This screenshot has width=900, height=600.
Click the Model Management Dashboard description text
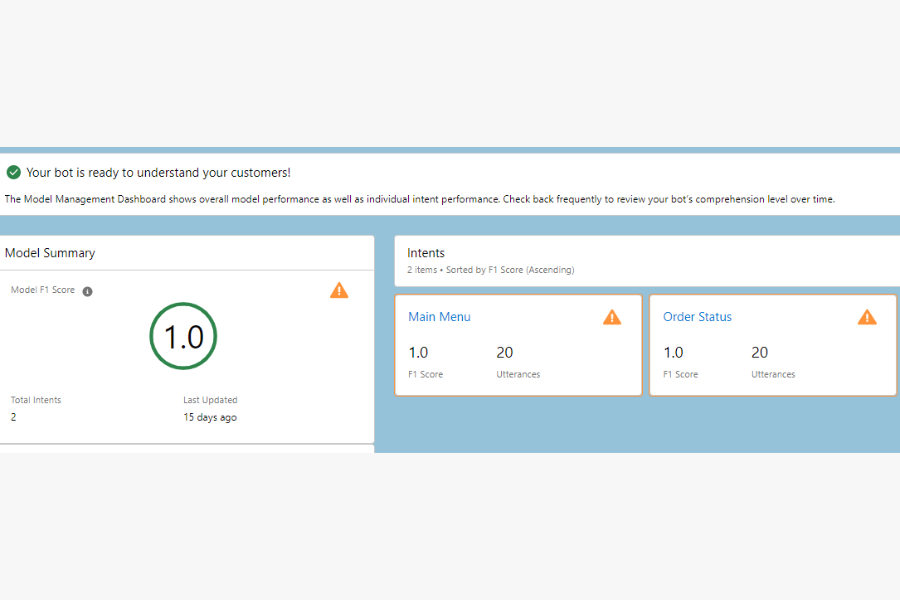click(x=419, y=199)
